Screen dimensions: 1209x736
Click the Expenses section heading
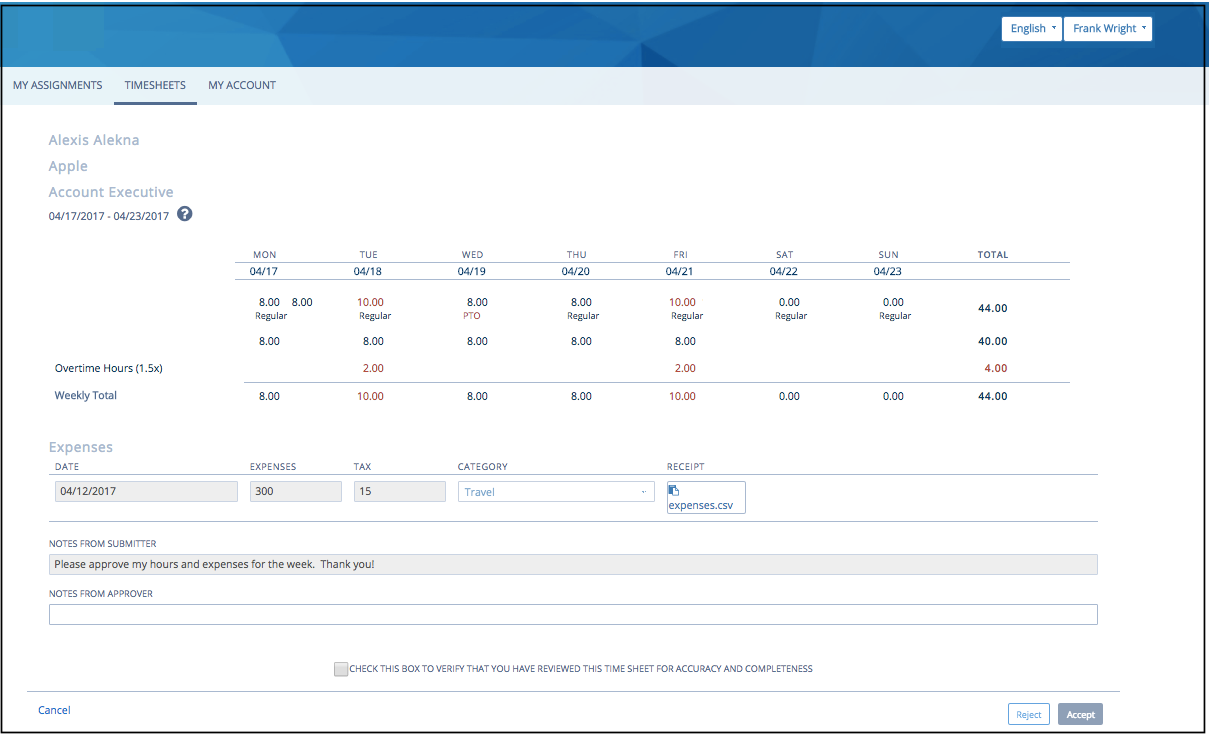81,447
